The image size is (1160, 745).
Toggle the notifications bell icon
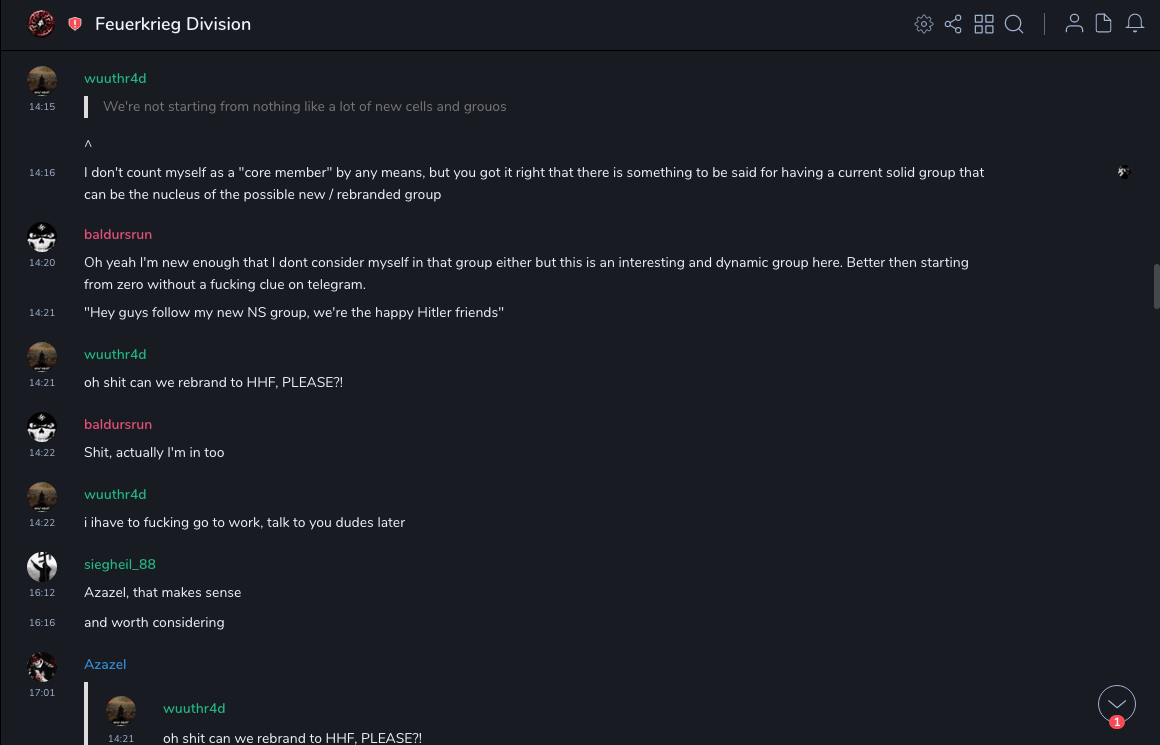click(1135, 24)
